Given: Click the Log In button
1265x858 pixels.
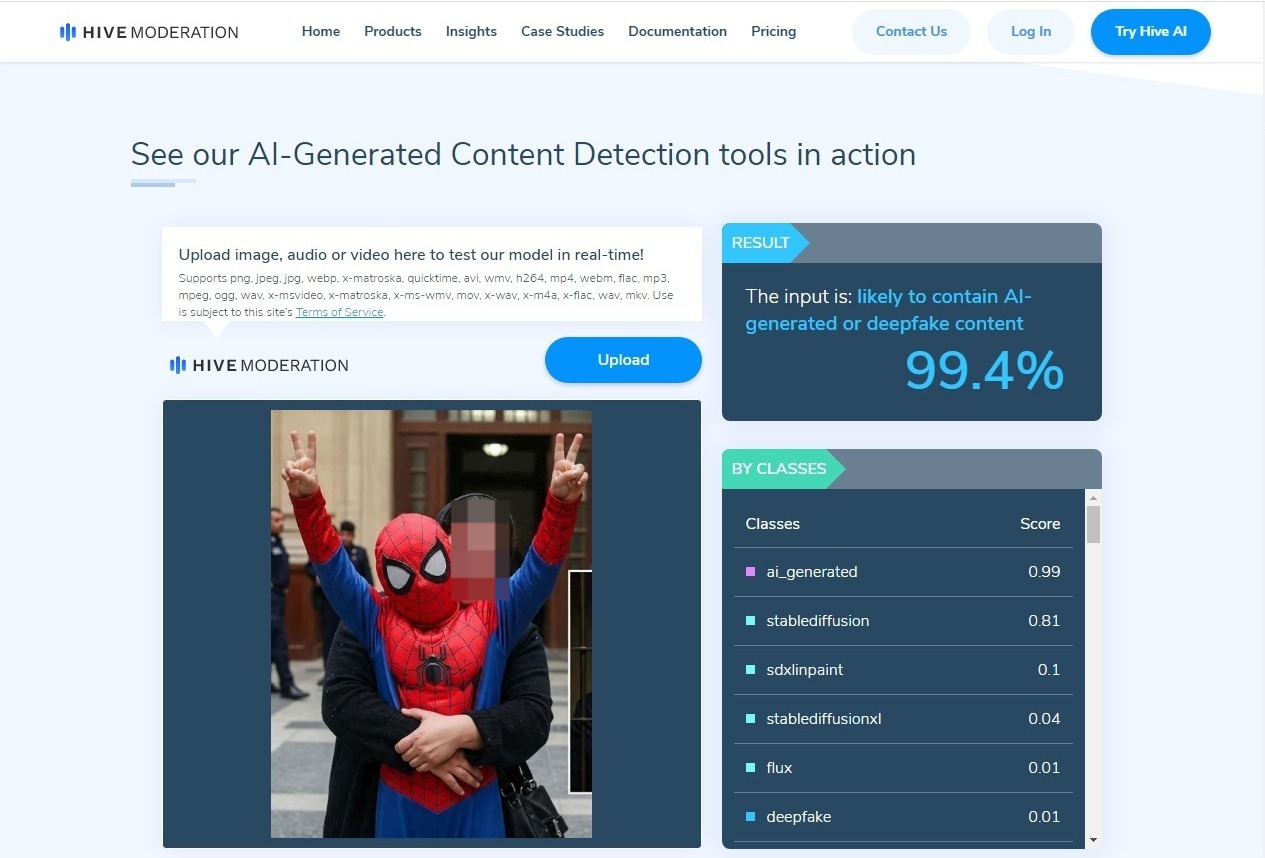Looking at the screenshot, I should (x=1031, y=32).
